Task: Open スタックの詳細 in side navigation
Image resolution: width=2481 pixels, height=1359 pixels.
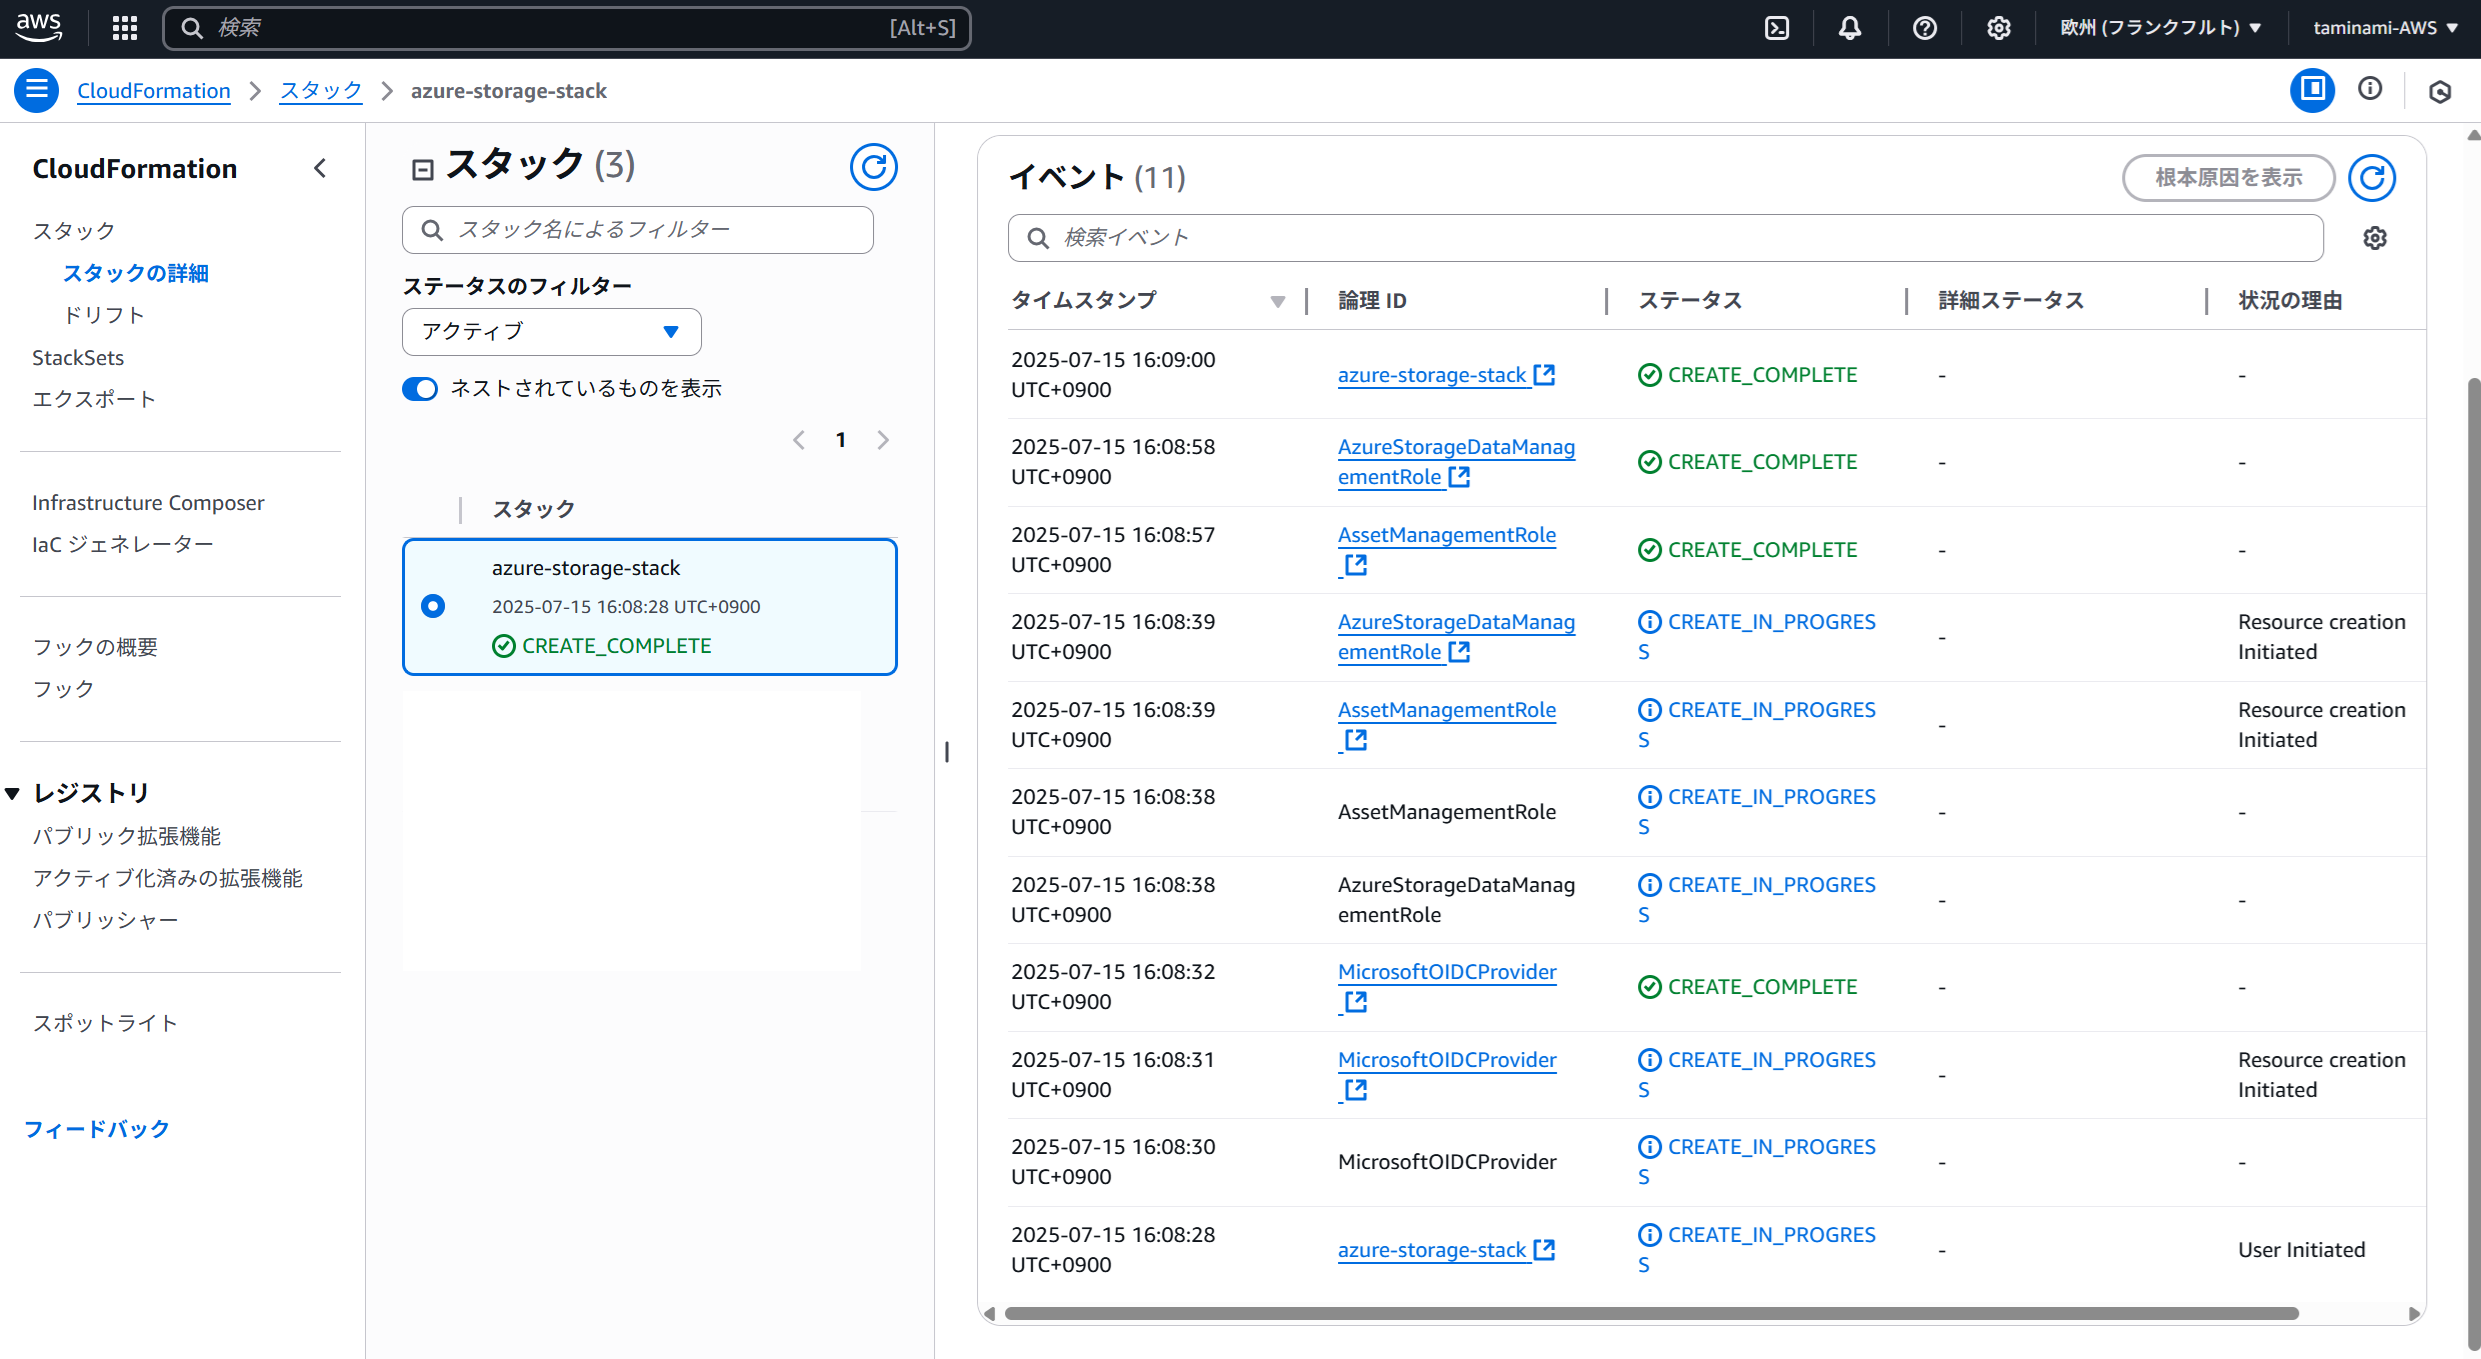Action: click(x=136, y=273)
